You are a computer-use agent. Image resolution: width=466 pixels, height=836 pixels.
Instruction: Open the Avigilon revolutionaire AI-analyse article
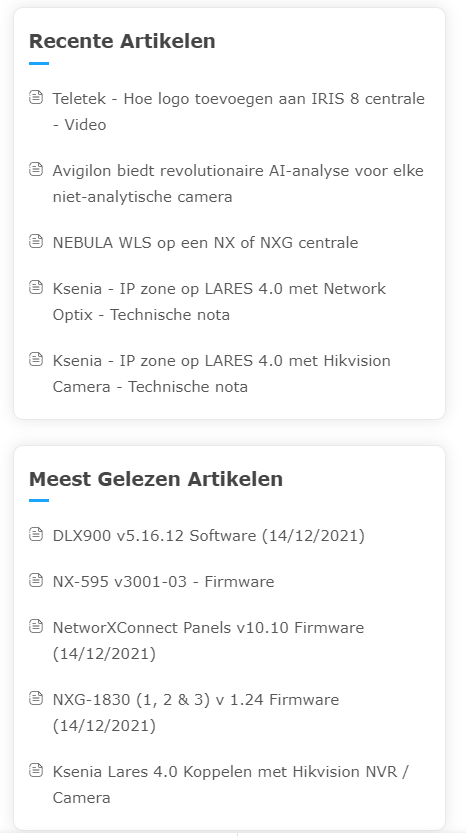[x=238, y=183]
